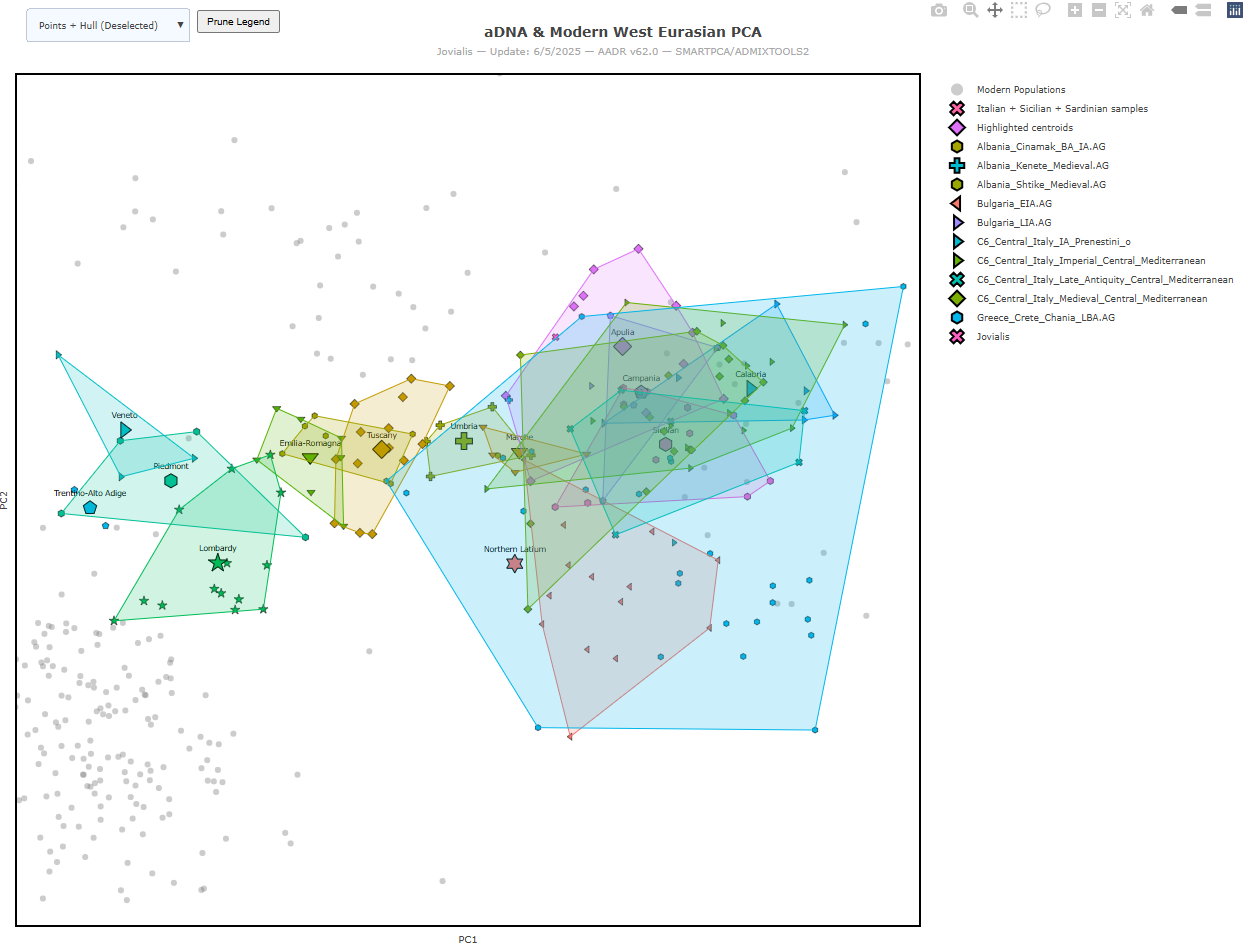Click C6_Central_Italy_Imperial_Central_Mediterranean legend label
The height and width of the screenshot is (943, 1245).
(1091, 260)
